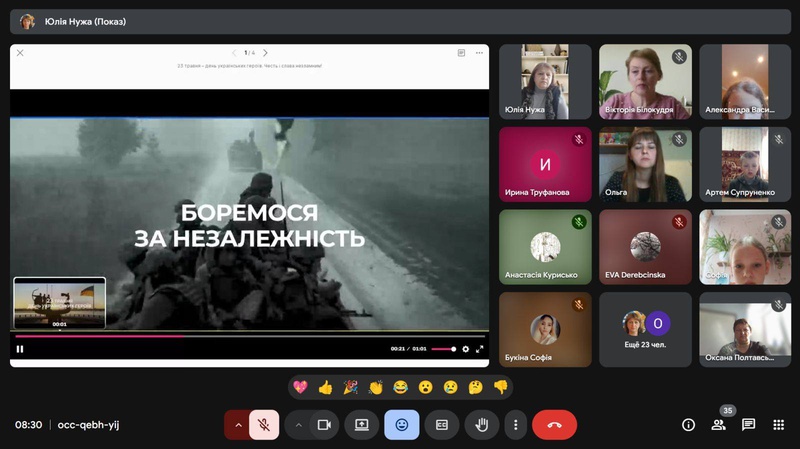
Task: Open more options three-dot menu
Action: click(515, 425)
